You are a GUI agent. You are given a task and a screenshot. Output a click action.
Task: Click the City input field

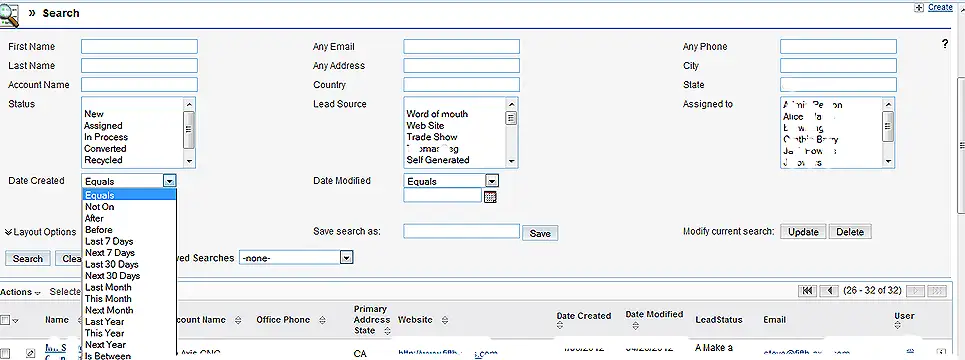(x=838, y=66)
